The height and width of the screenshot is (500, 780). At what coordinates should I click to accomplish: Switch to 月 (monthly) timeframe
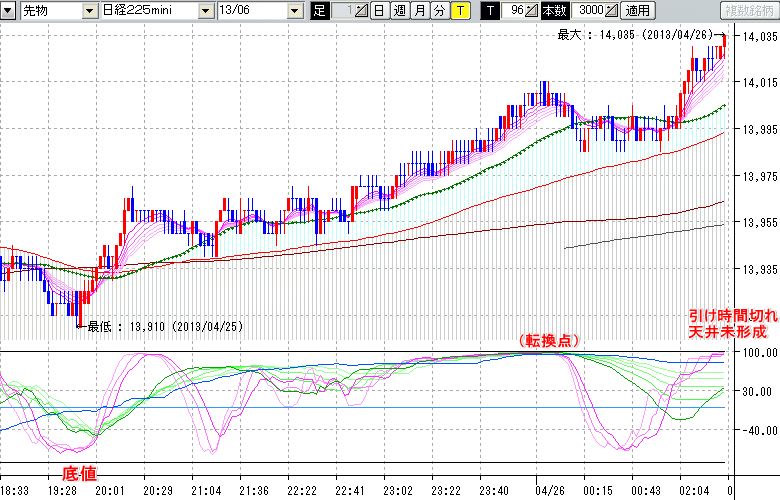tap(419, 11)
